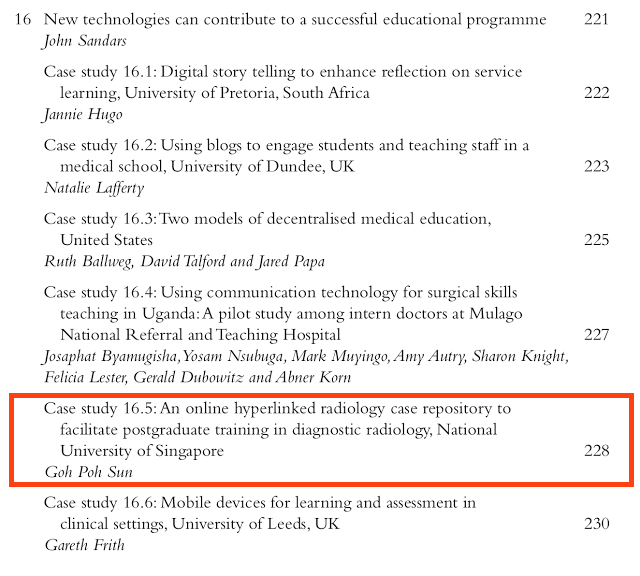
Task: Select author name John Sandars
Action: pos(84,41)
